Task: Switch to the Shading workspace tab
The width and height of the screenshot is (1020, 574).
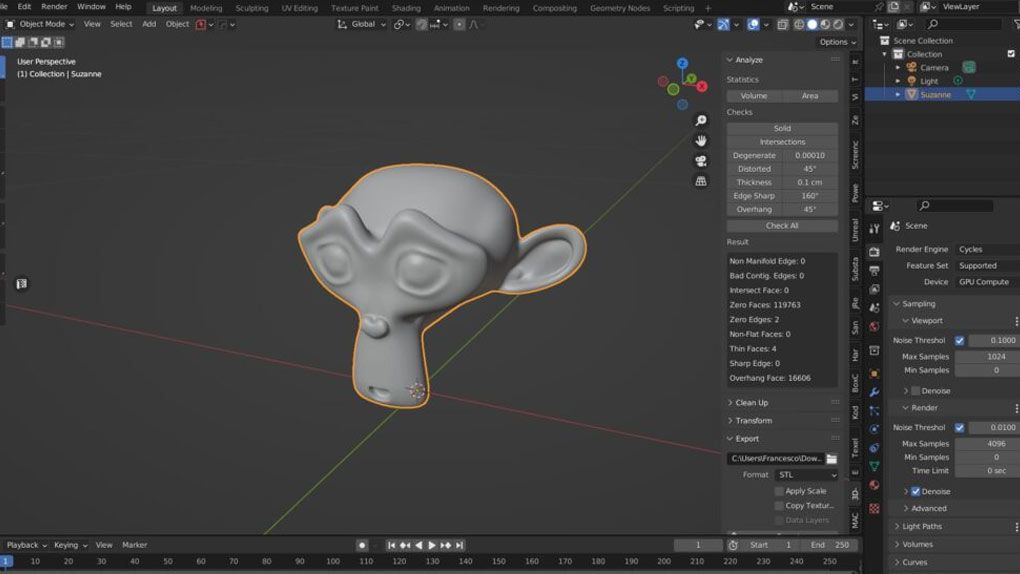Action: click(406, 8)
